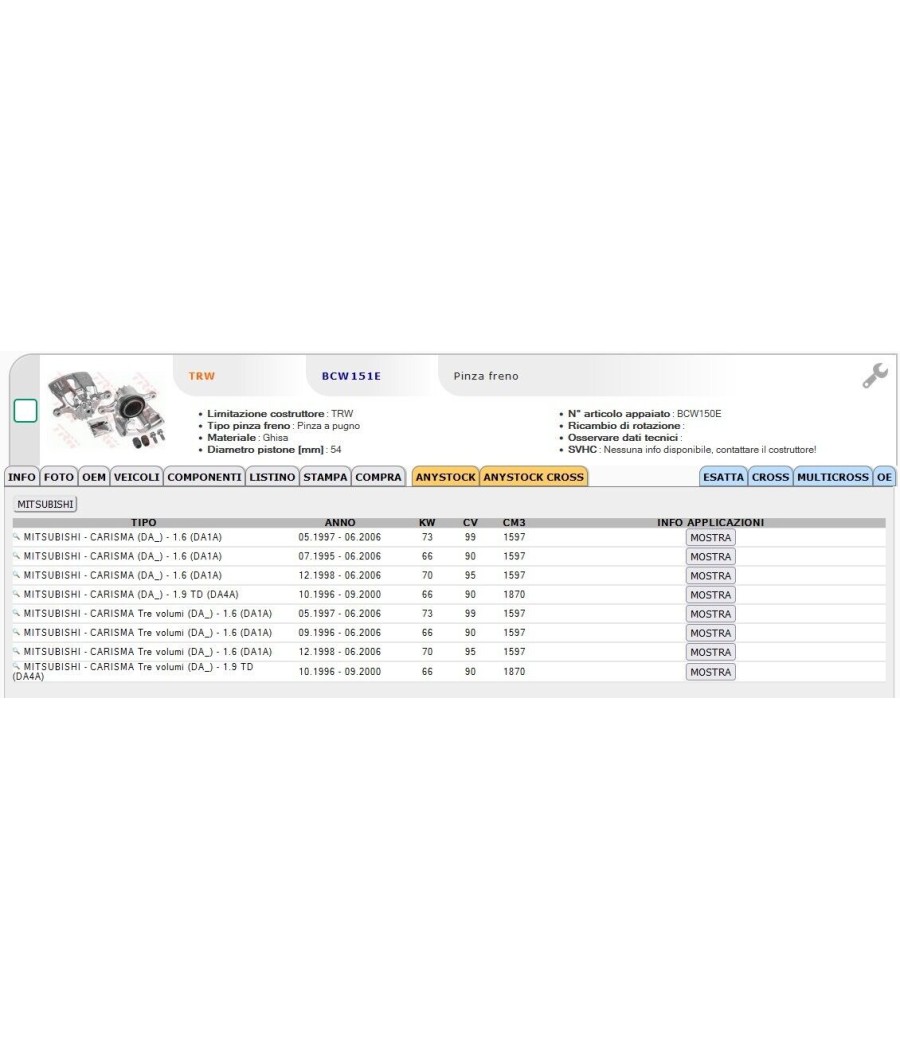
Task: Click MOSTRA for Carisma Tre volumi 1.6 73 kW row
Action: tap(710, 614)
